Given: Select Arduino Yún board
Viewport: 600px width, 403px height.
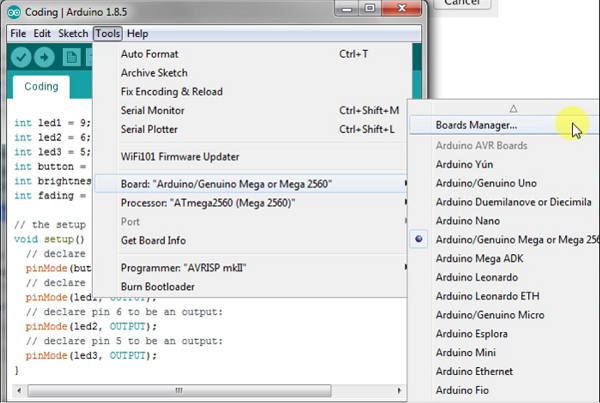Looking at the screenshot, I should [x=504, y=164].
